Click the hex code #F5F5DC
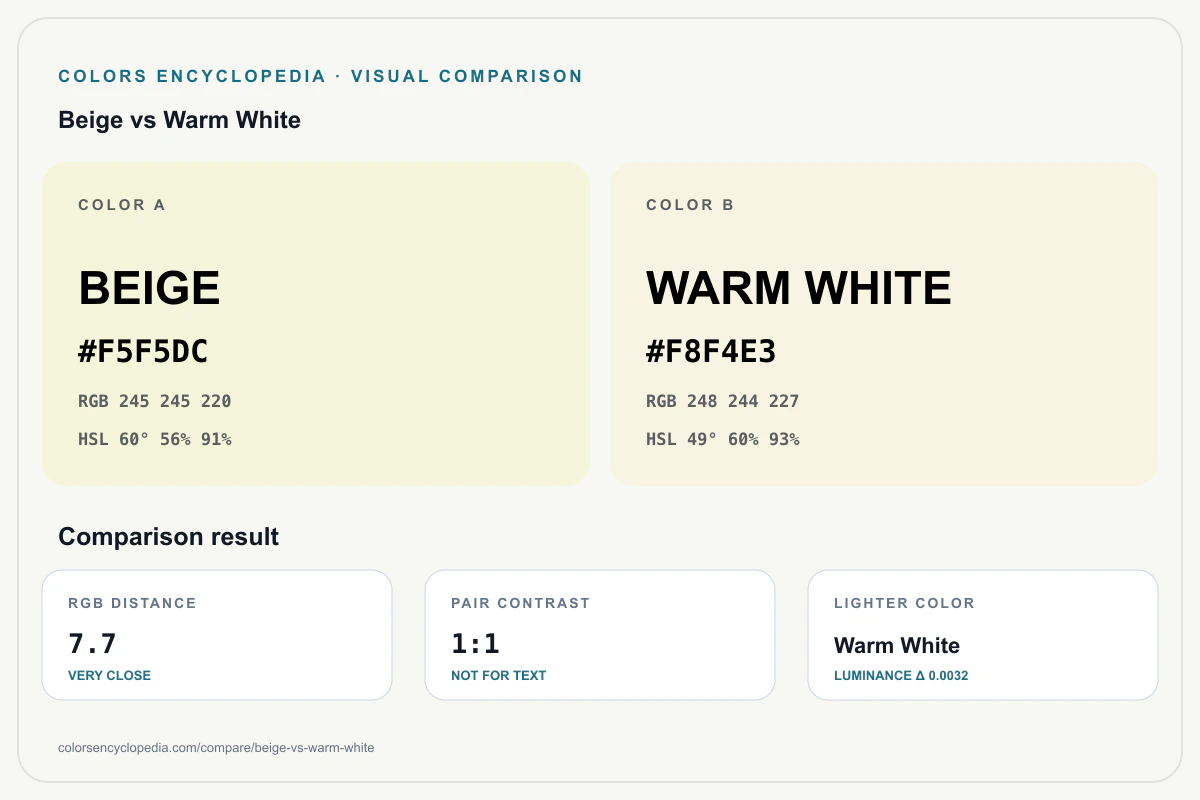Viewport: 1200px width, 800px height. 143,352
